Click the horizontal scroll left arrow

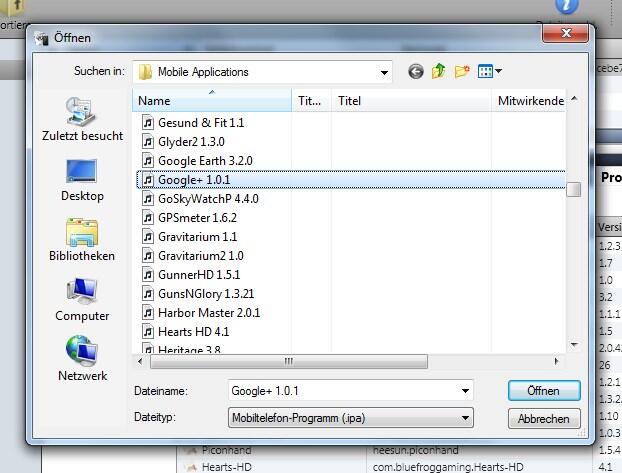[140, 361]
